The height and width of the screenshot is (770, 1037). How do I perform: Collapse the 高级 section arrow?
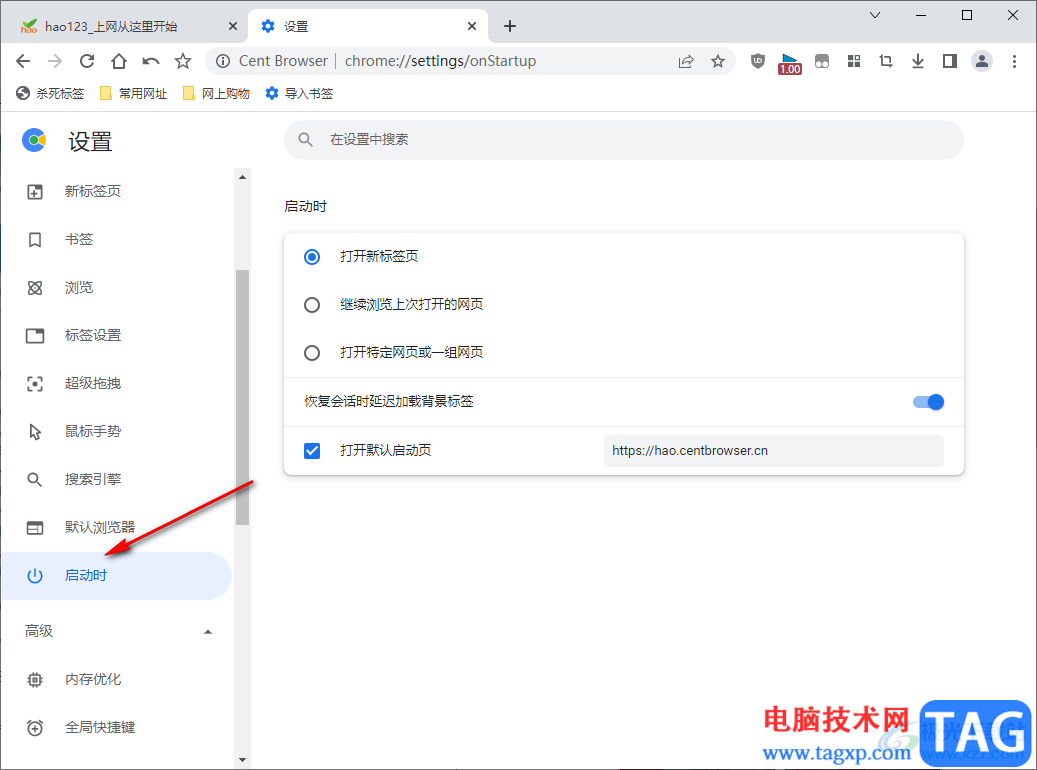[x=208, y=632]
